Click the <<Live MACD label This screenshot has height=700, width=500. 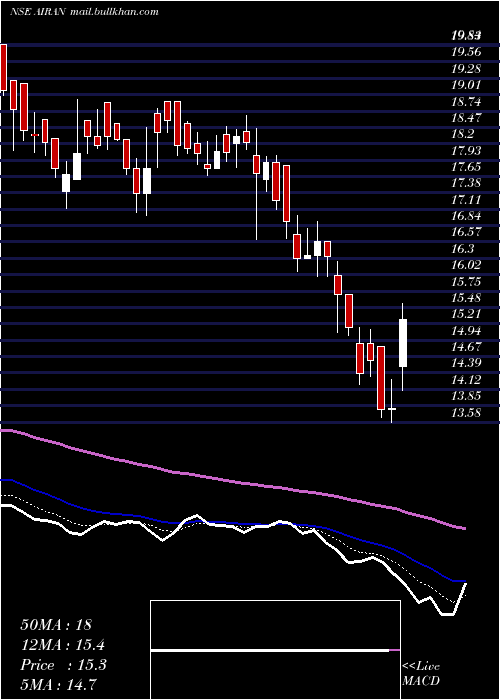[421, 674]
